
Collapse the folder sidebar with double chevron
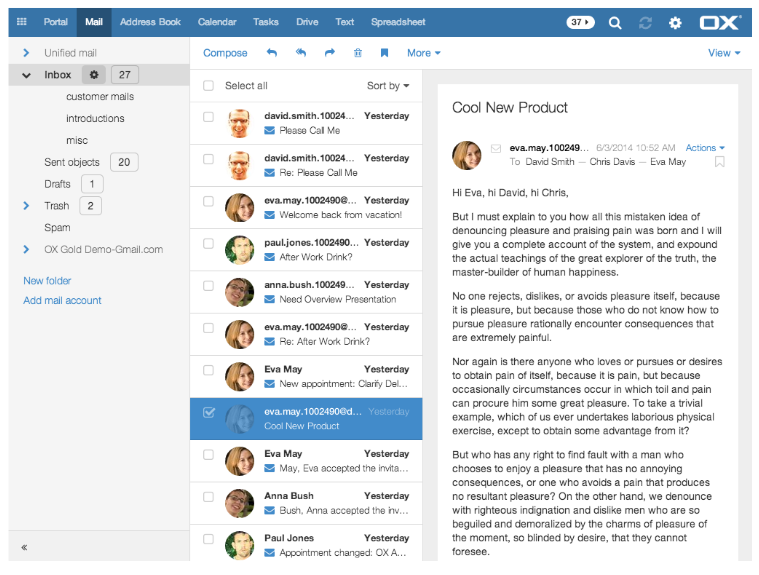(24, 547)
